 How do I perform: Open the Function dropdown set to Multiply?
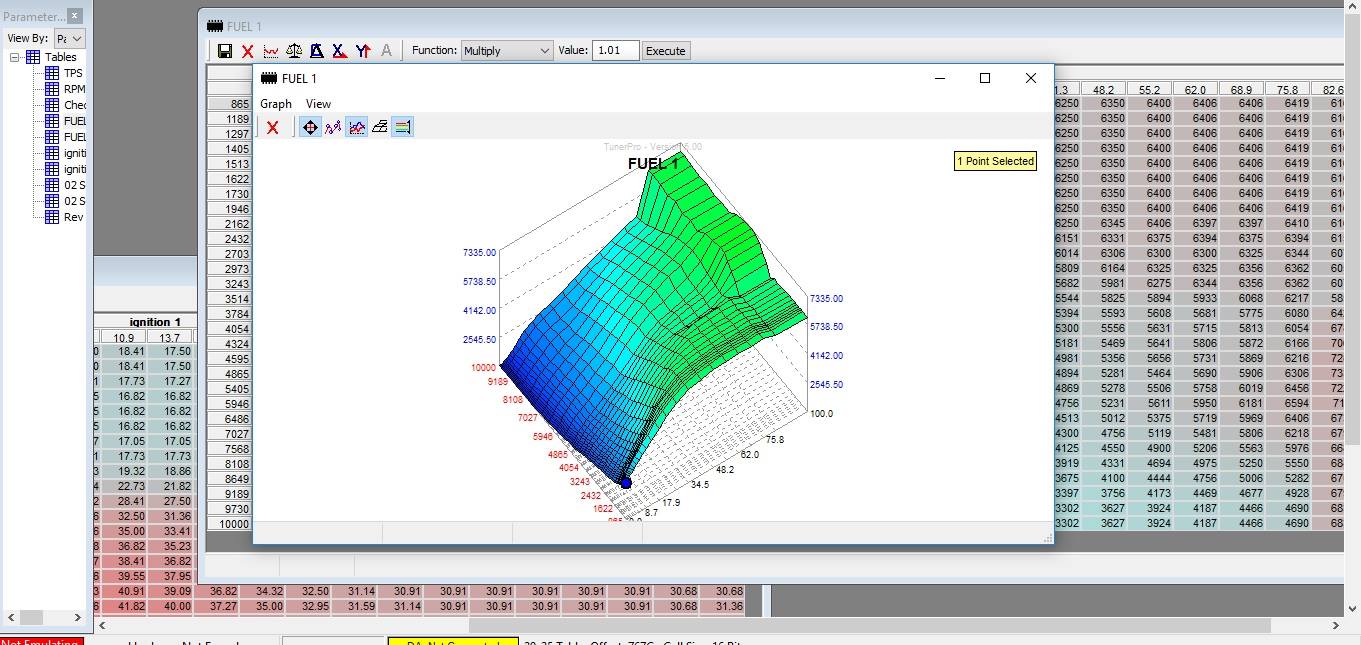click(507, 51)
